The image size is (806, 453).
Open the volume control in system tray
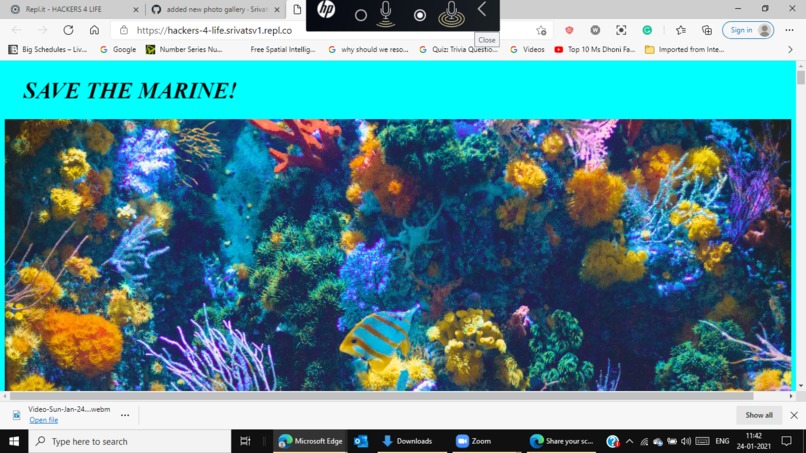[x=686, y=441]
